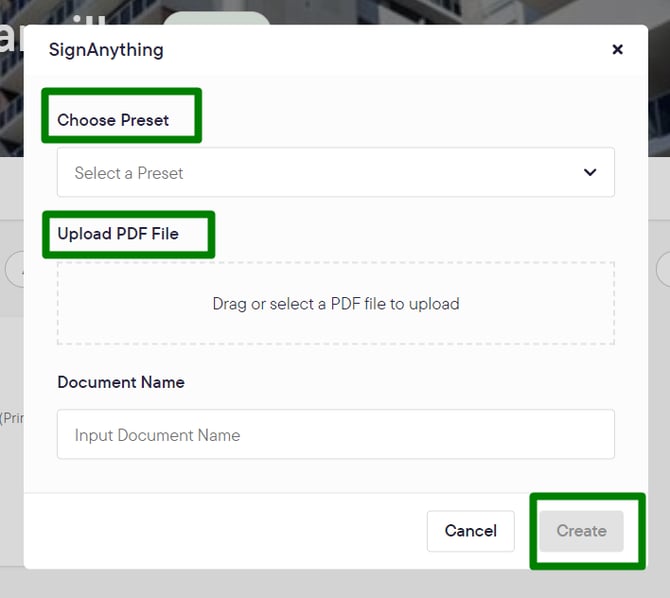
Task: Click the PDF drag-or-select upload area
Action: coord(335,304)
